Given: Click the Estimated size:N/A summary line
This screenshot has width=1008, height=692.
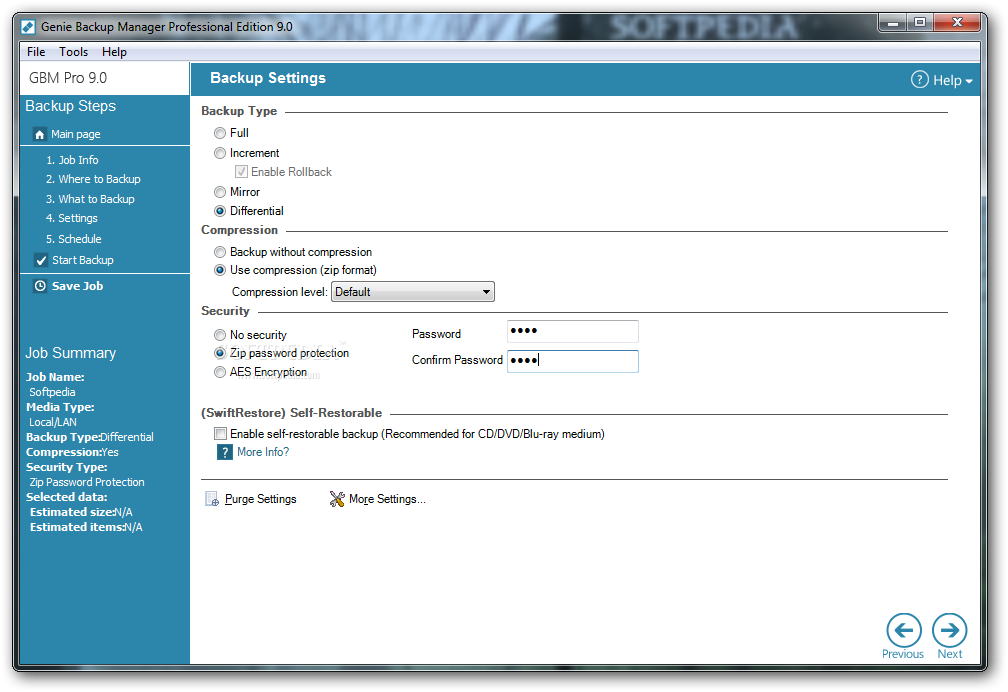Looking at the screenshot, I should click(x=81, y=513).
